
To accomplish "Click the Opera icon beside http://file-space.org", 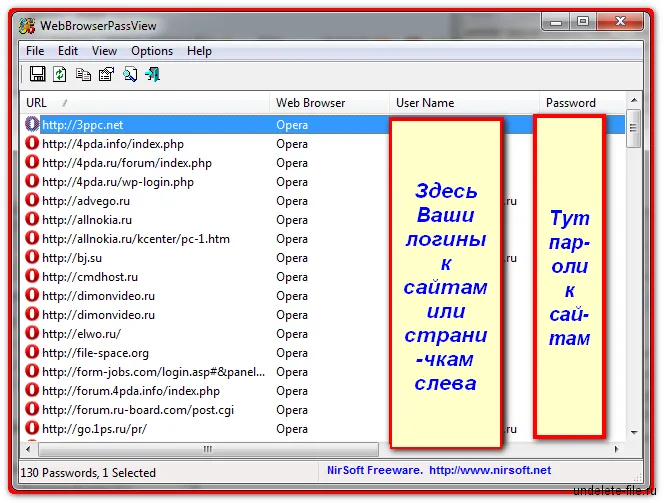I will [x=32, y=352].
